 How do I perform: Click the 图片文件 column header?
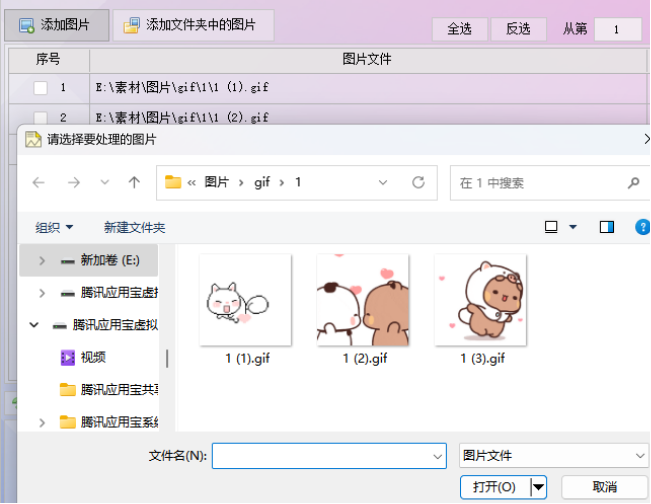(367, 59)
